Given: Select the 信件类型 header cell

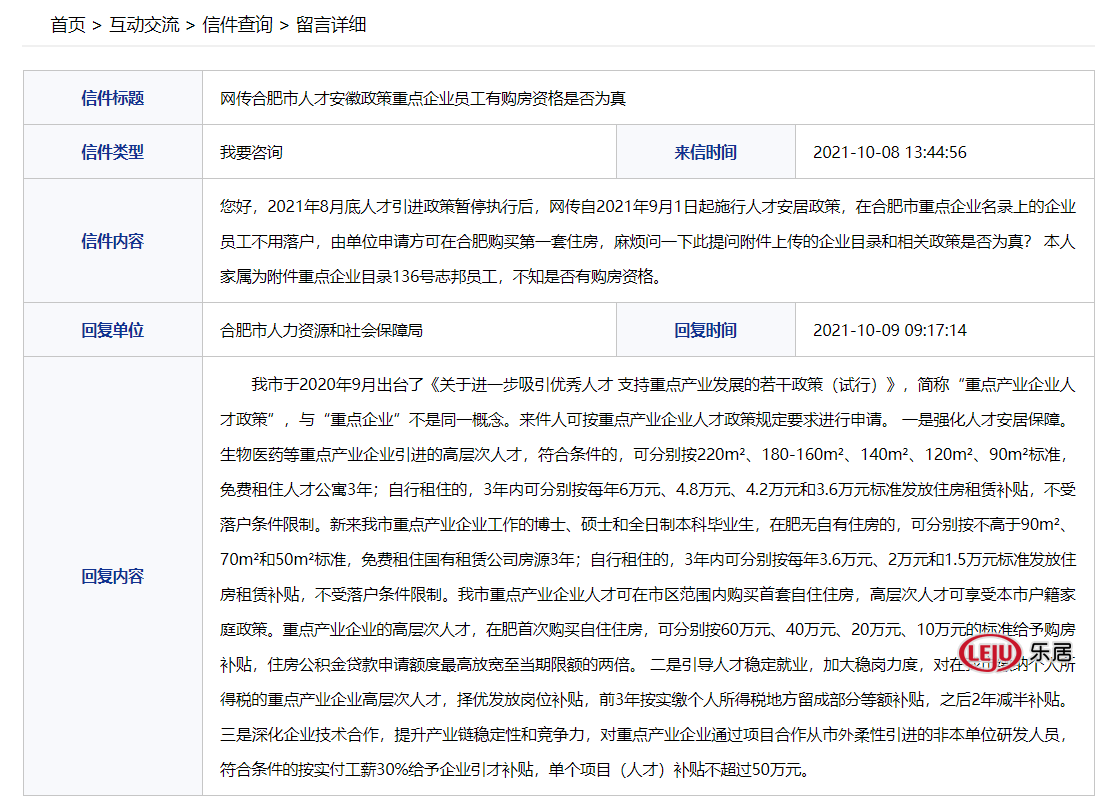Looking at the screenshot, I should (113, 152).
